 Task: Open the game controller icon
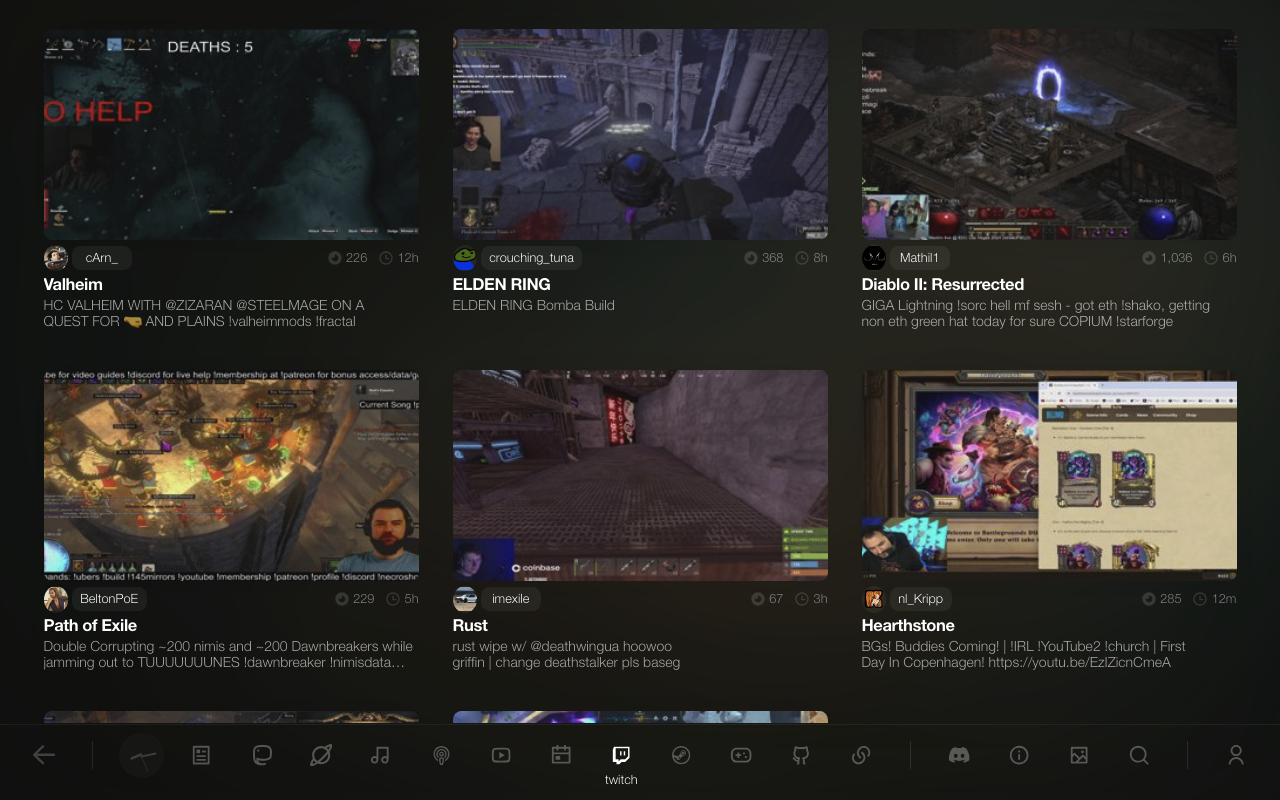click(x=740, y=755)
